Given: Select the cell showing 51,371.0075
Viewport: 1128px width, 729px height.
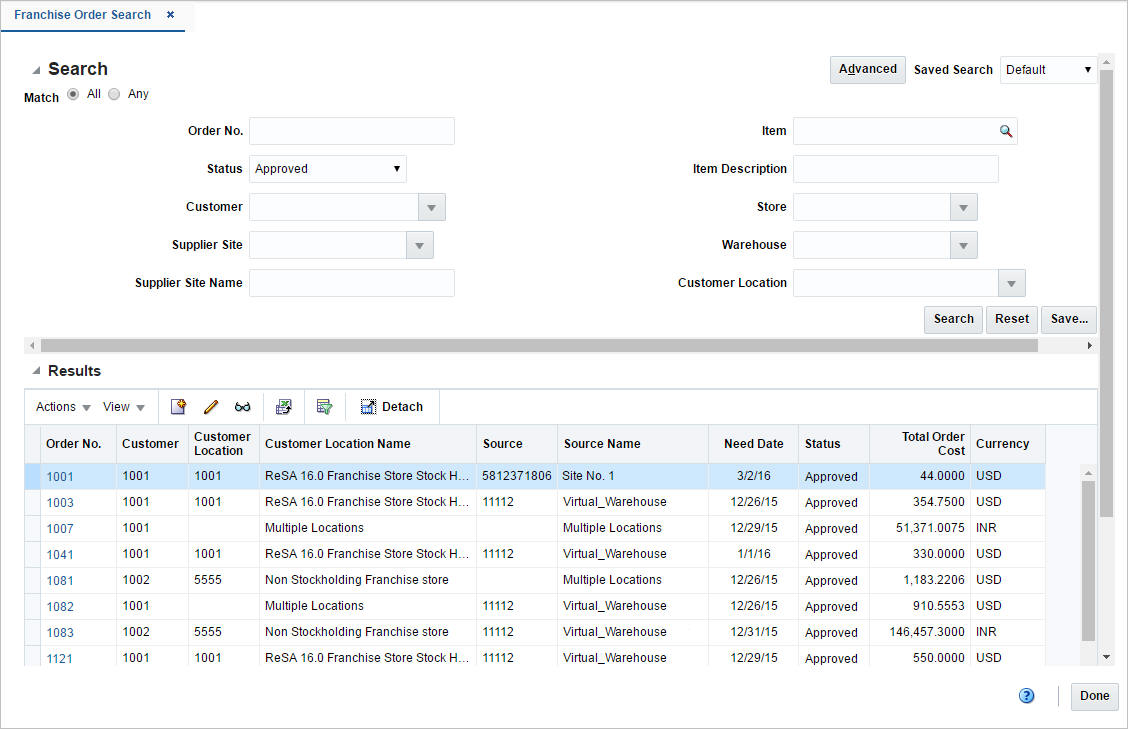Looking at the screenshot, I should click(920, 528).
